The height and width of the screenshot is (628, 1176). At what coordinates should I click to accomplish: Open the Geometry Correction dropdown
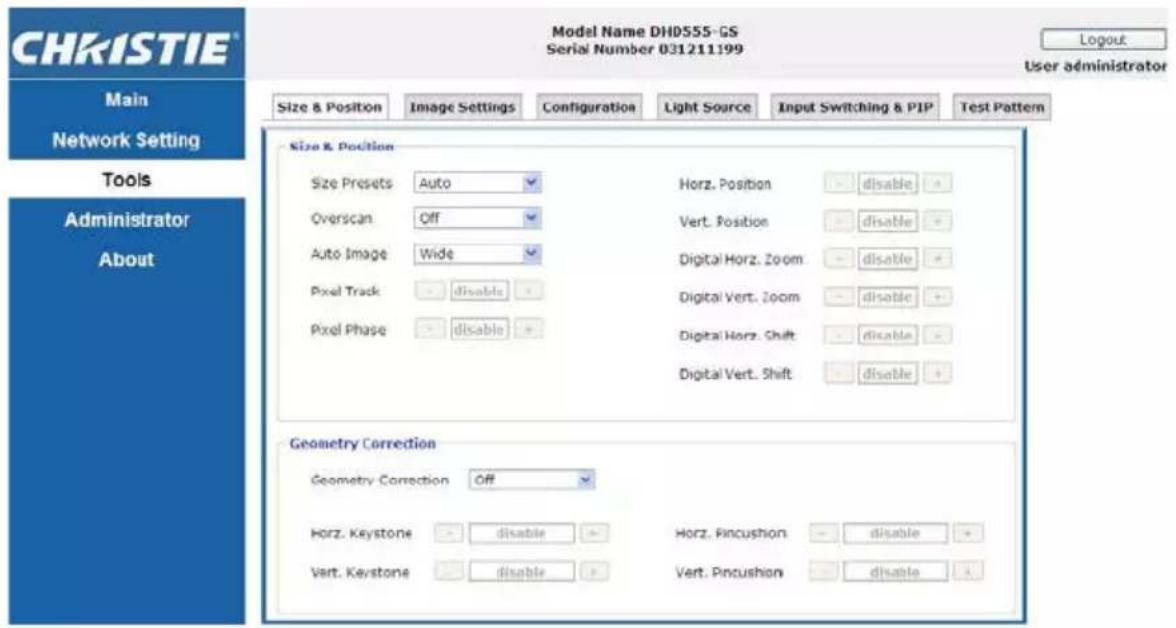tap(532, 479)
